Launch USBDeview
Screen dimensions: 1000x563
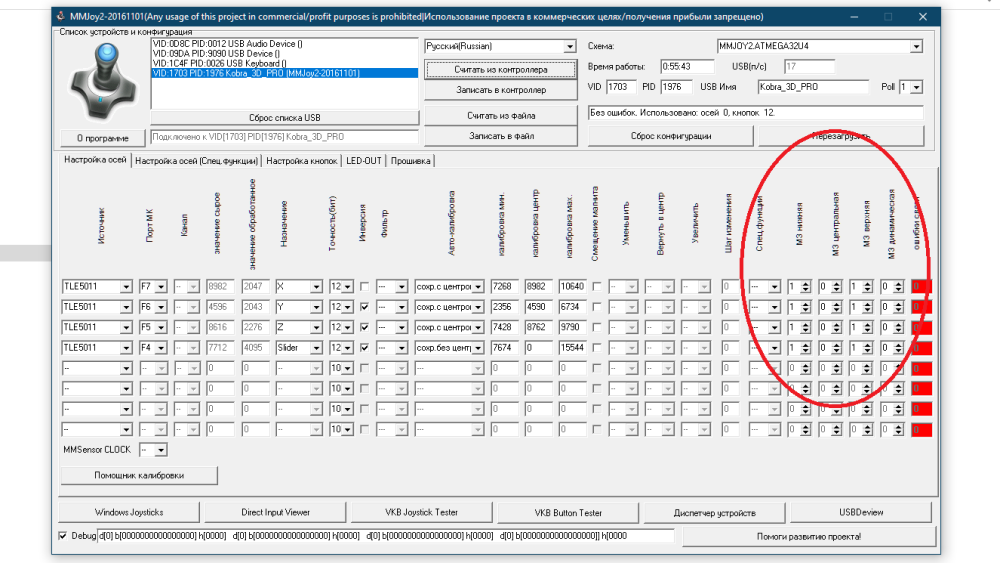coord(861,512)
